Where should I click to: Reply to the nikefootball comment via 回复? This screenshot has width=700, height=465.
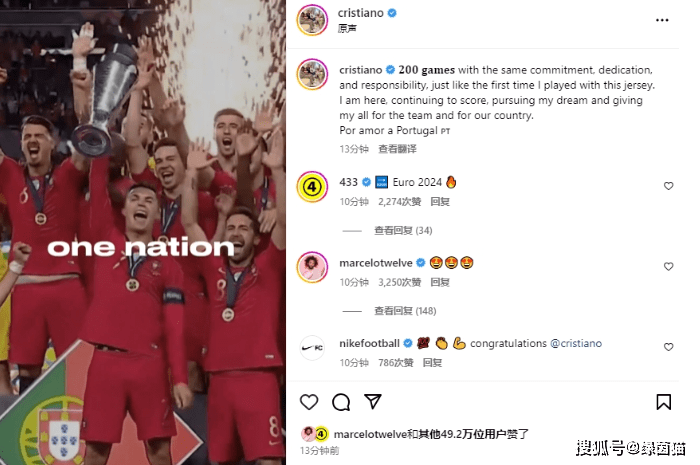(x=432, y=363)
